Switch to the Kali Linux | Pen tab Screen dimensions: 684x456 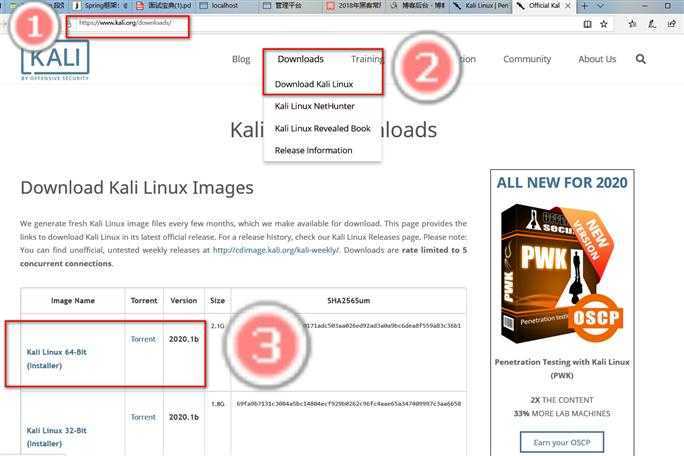(x=481, y=6)
